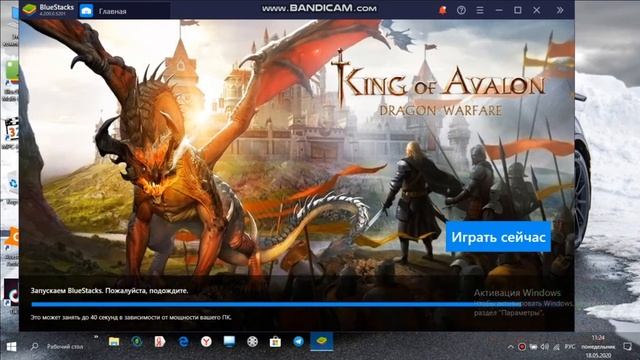
Task: Click 'Рабочий стол' taskbar toolbar label
Action: [65, 347]
